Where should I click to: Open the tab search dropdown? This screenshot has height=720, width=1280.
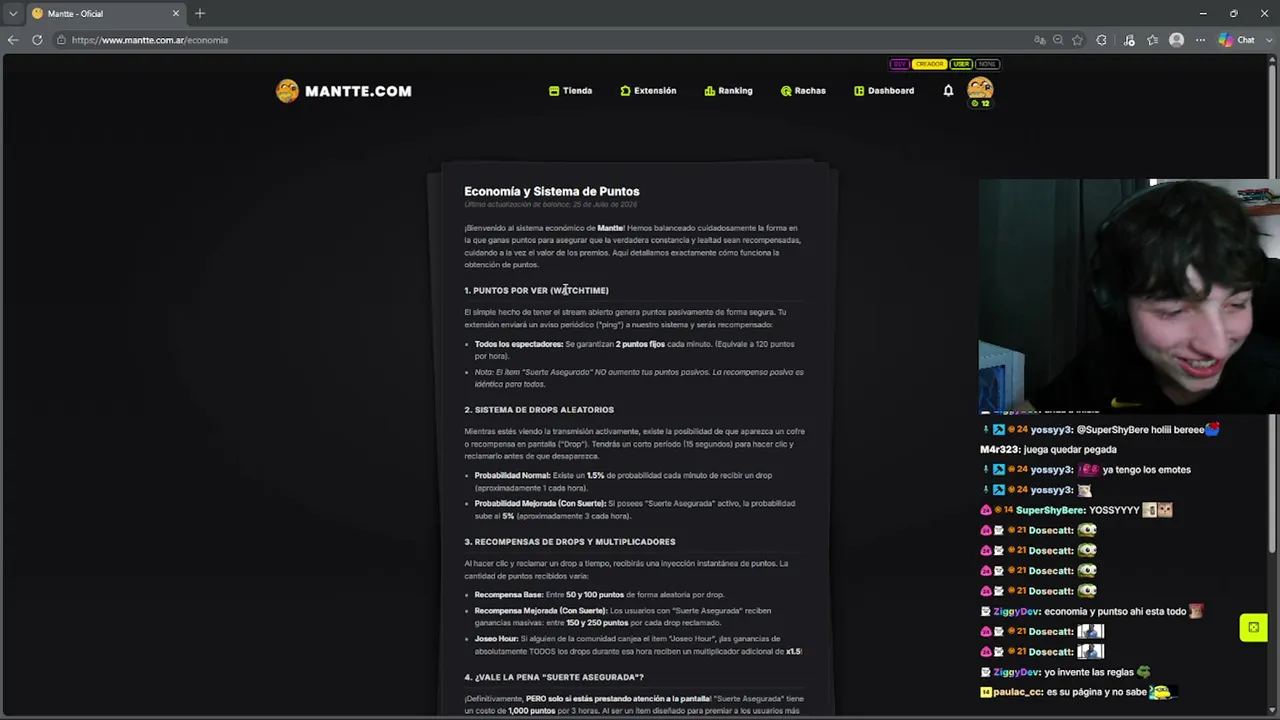pos(13,13)
